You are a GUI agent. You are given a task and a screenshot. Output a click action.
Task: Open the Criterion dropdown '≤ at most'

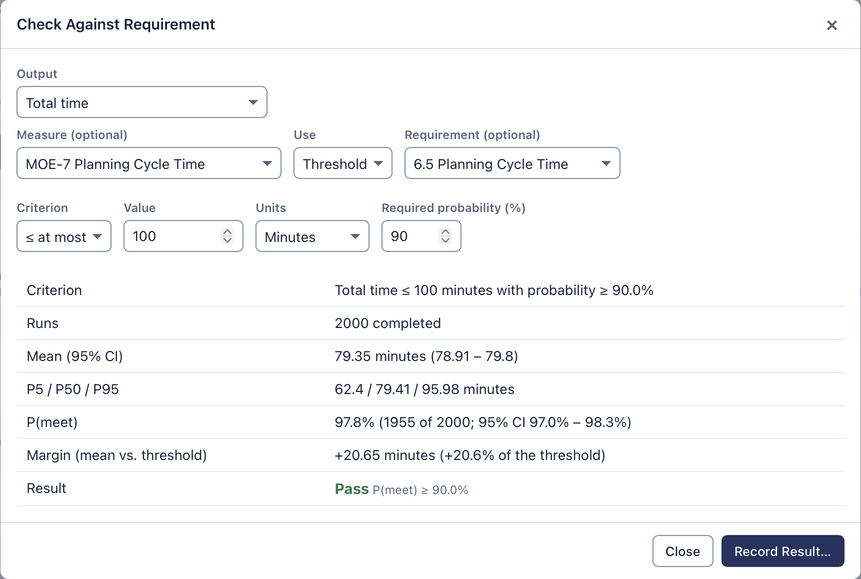pyautogui.click(x=64, y=236)
